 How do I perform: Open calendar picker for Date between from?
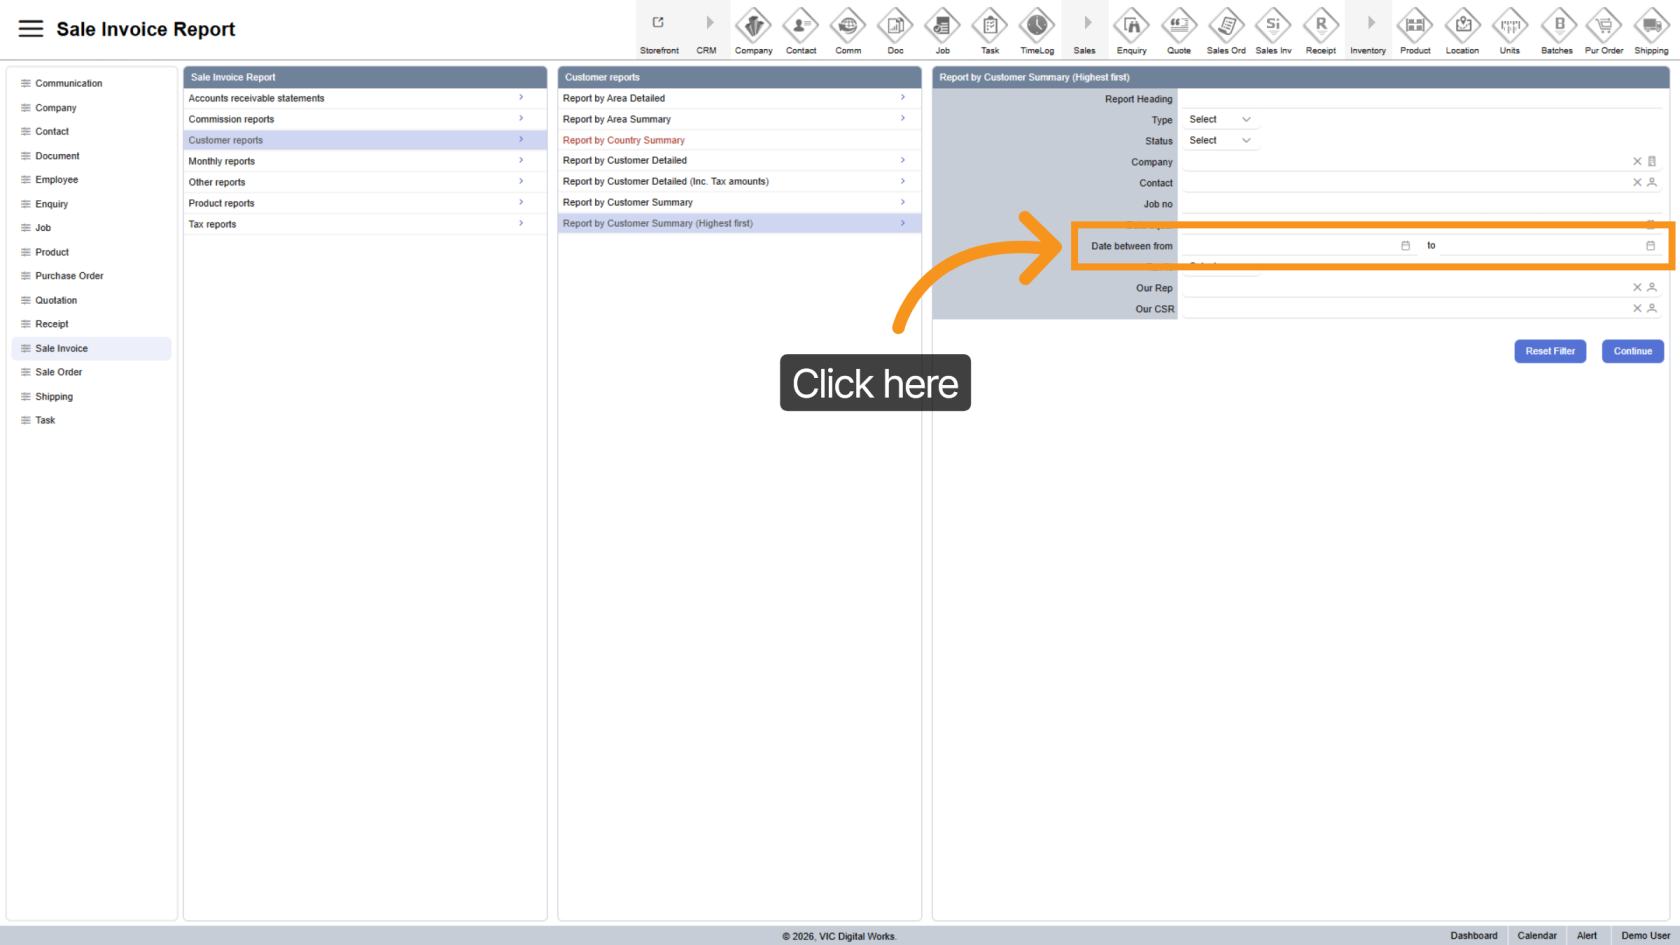pos(1405,246)
